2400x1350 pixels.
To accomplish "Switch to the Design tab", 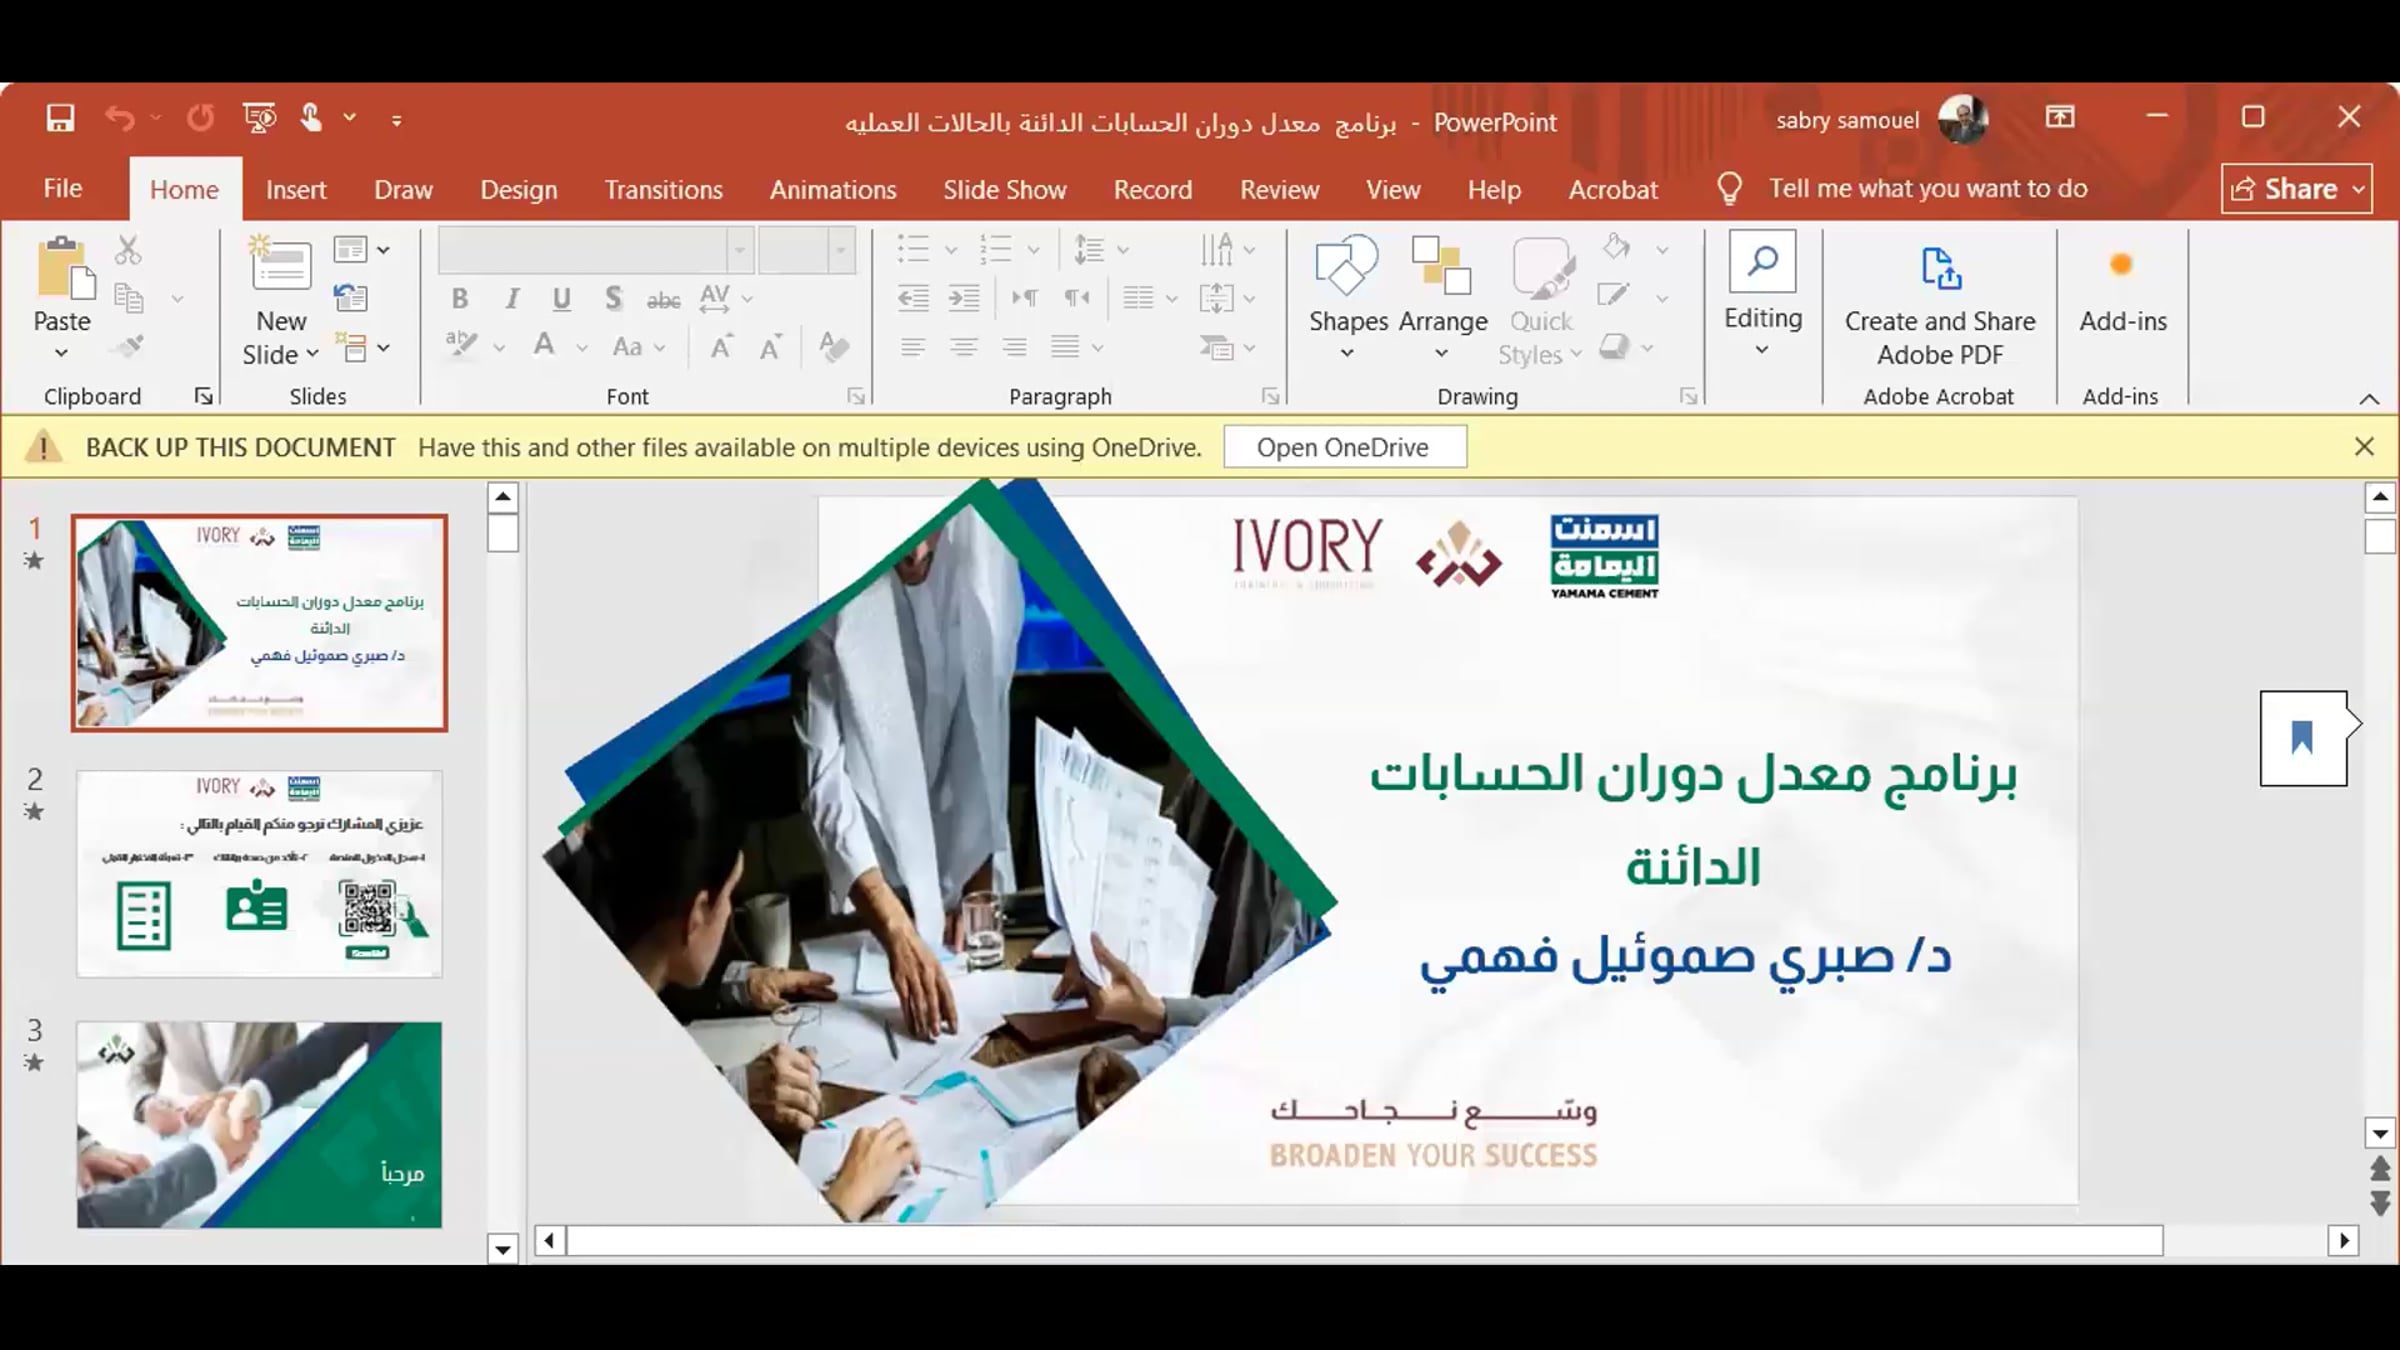I will (518, 189).
